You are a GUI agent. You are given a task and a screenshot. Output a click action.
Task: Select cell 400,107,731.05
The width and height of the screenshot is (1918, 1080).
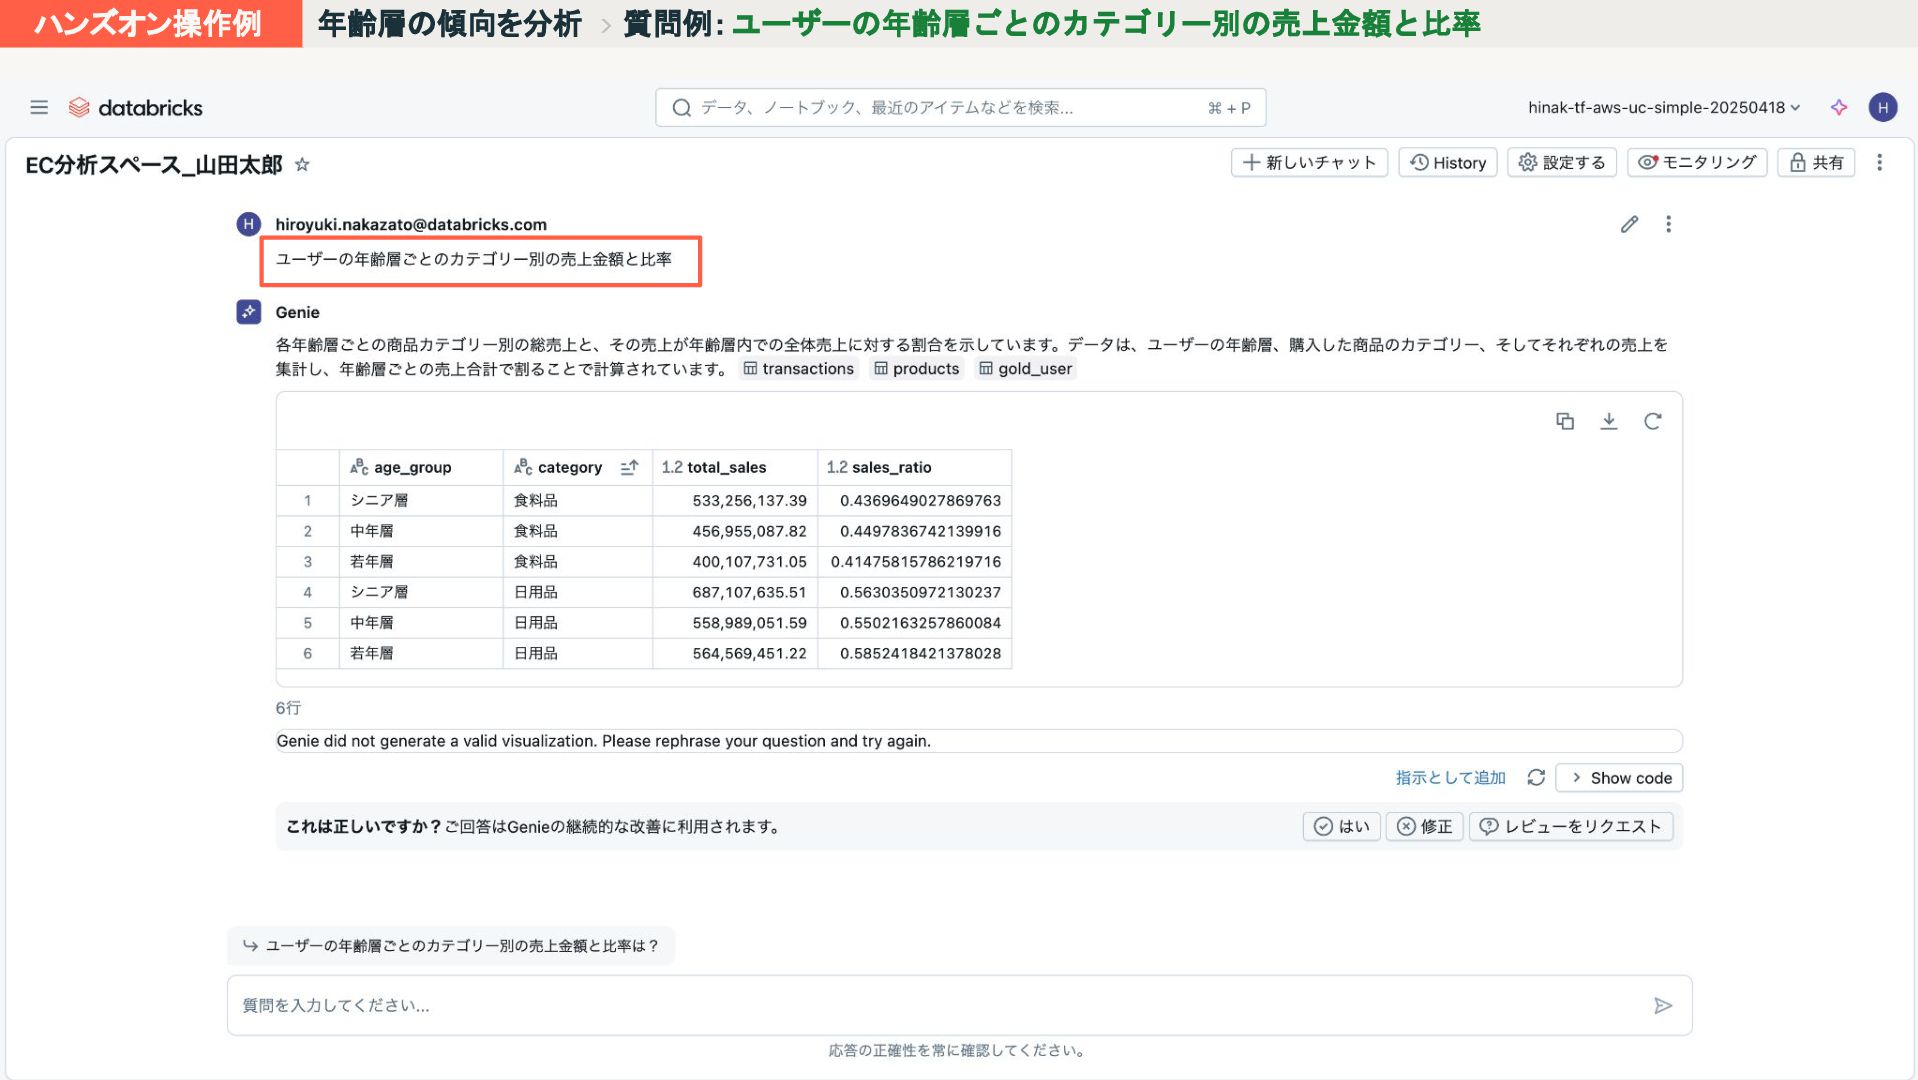click(x=735, y=561)
